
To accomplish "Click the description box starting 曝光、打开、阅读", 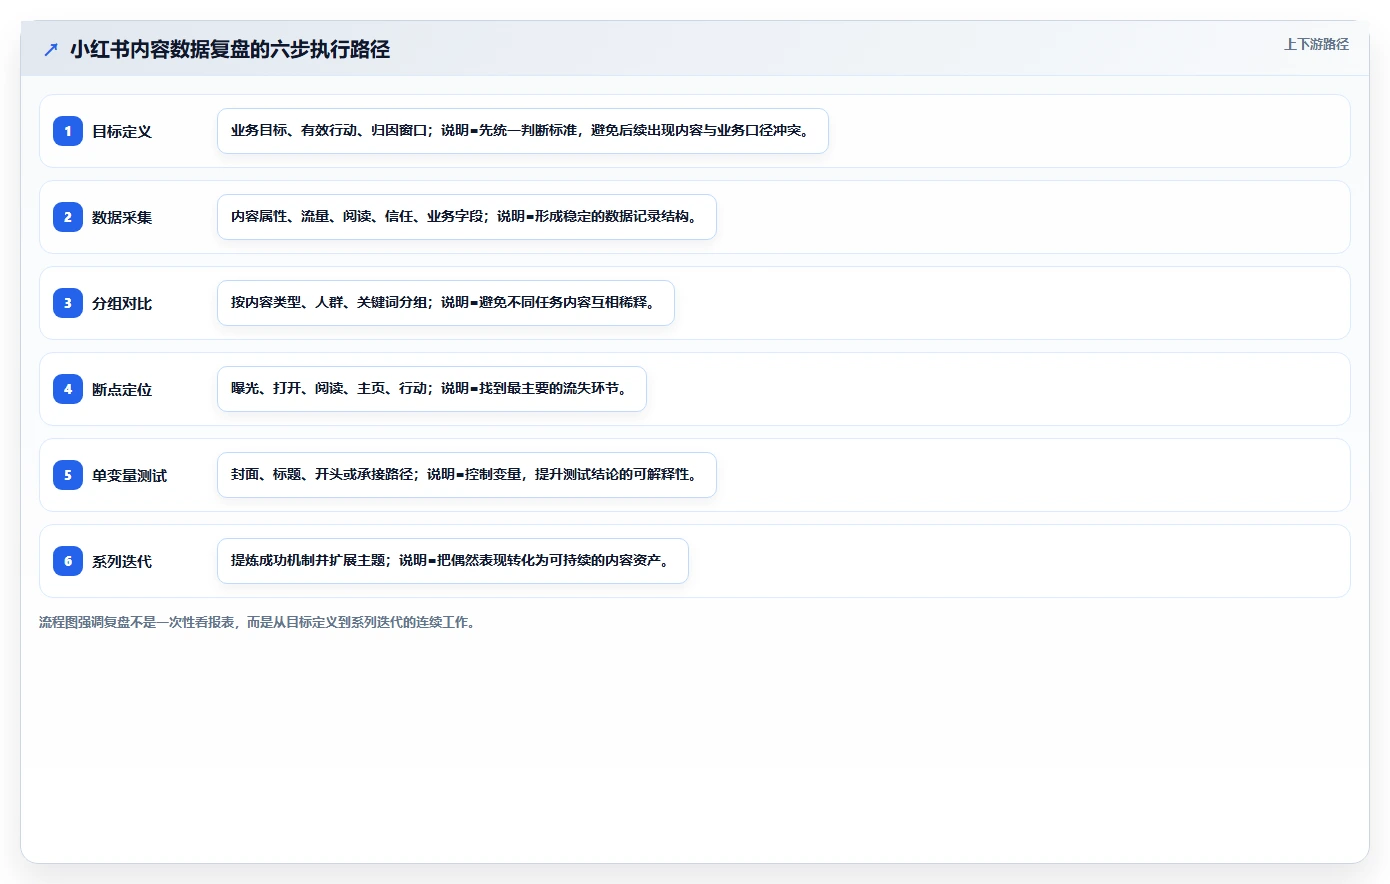I will (x=432, y=389).
